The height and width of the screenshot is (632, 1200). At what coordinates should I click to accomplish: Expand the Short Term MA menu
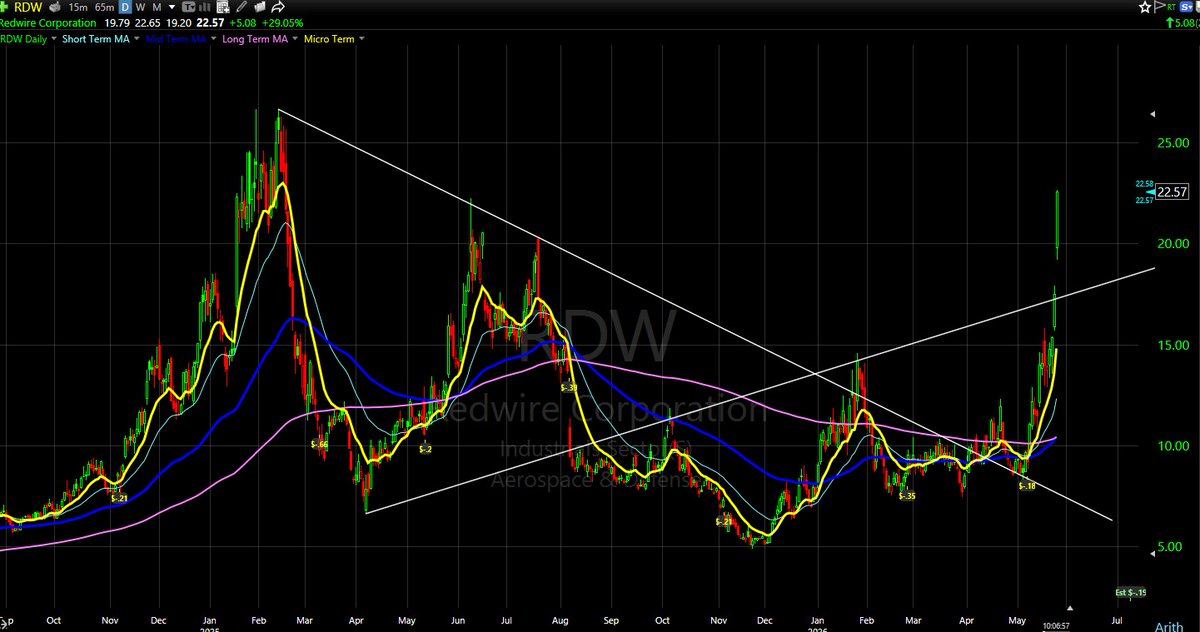click(136, 39)
